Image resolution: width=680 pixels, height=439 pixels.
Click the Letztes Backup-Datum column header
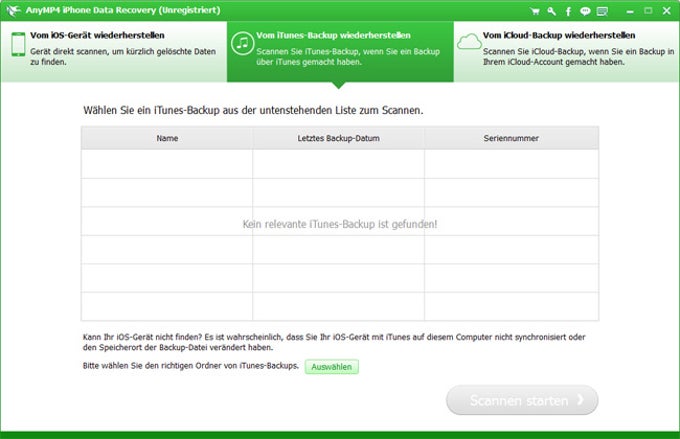tap(338, 138)
